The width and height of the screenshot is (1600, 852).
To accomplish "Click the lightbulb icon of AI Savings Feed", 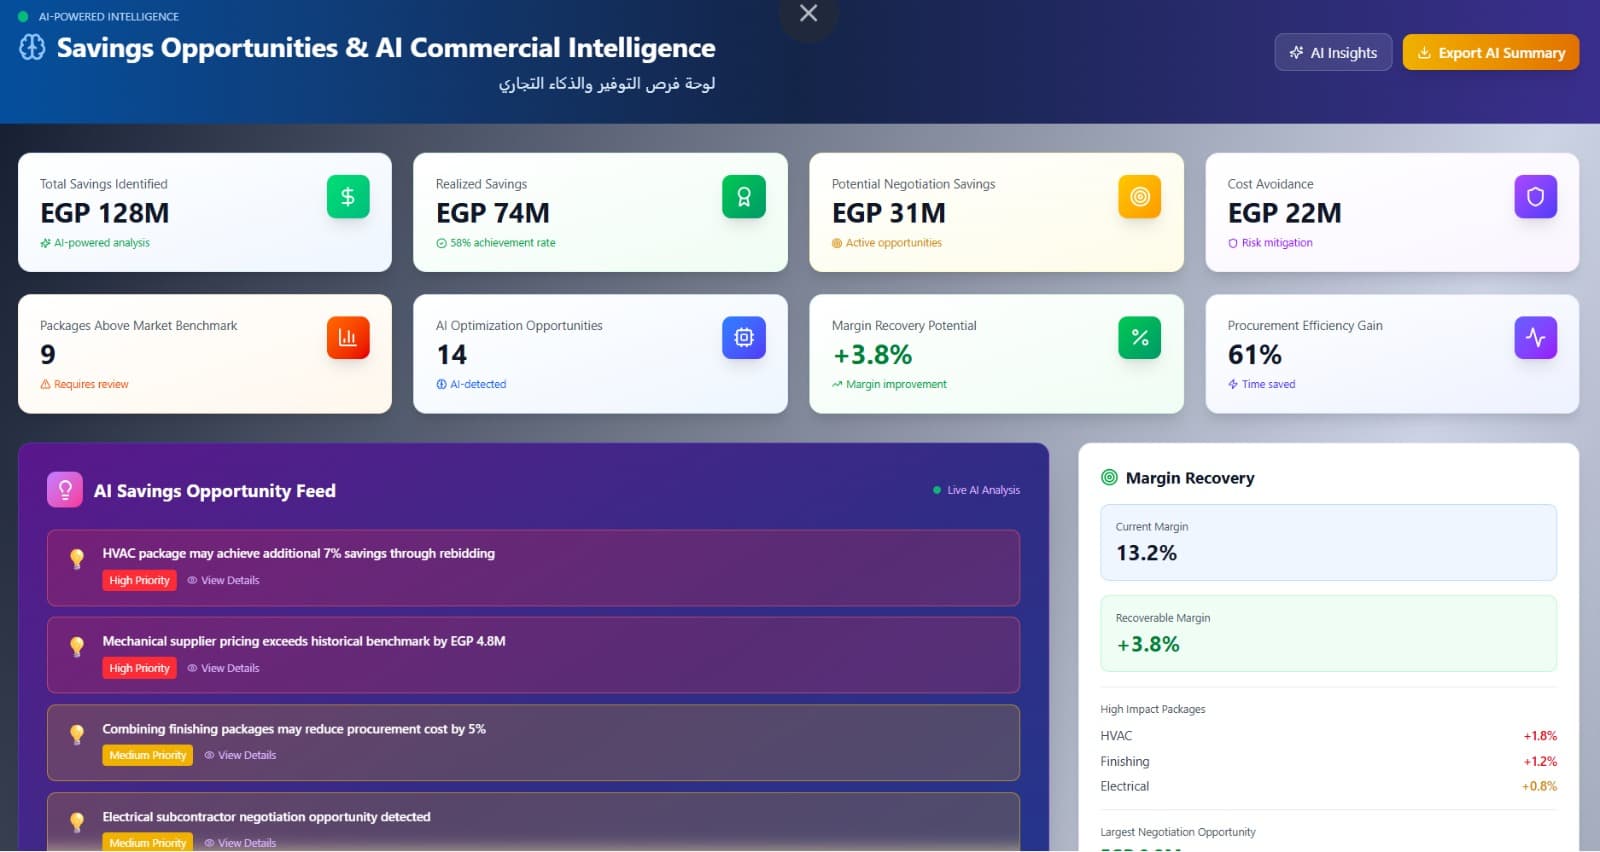I will (x=65, y=490).
